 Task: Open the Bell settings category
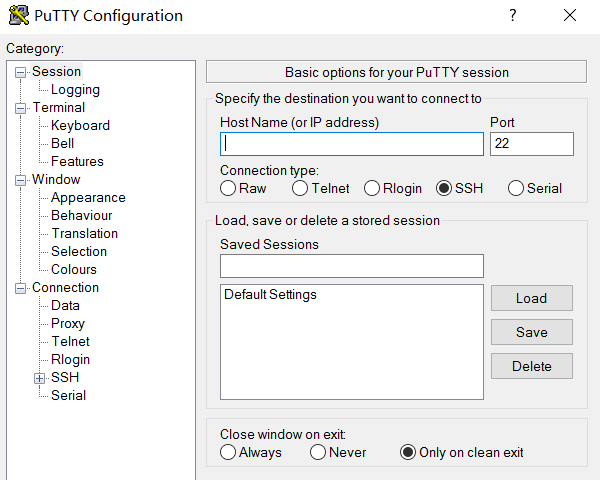[x=62, y=144]
